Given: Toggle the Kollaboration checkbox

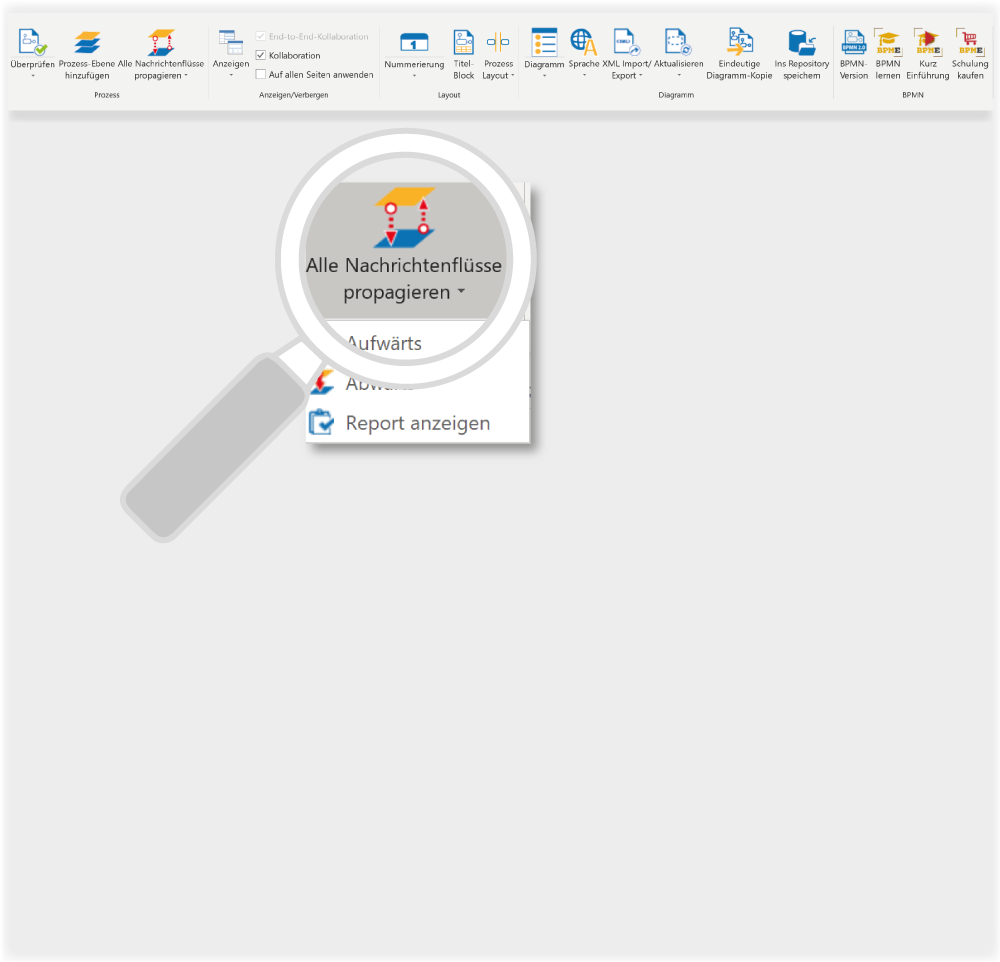Looking at the screenshot, I should (261, 56).
